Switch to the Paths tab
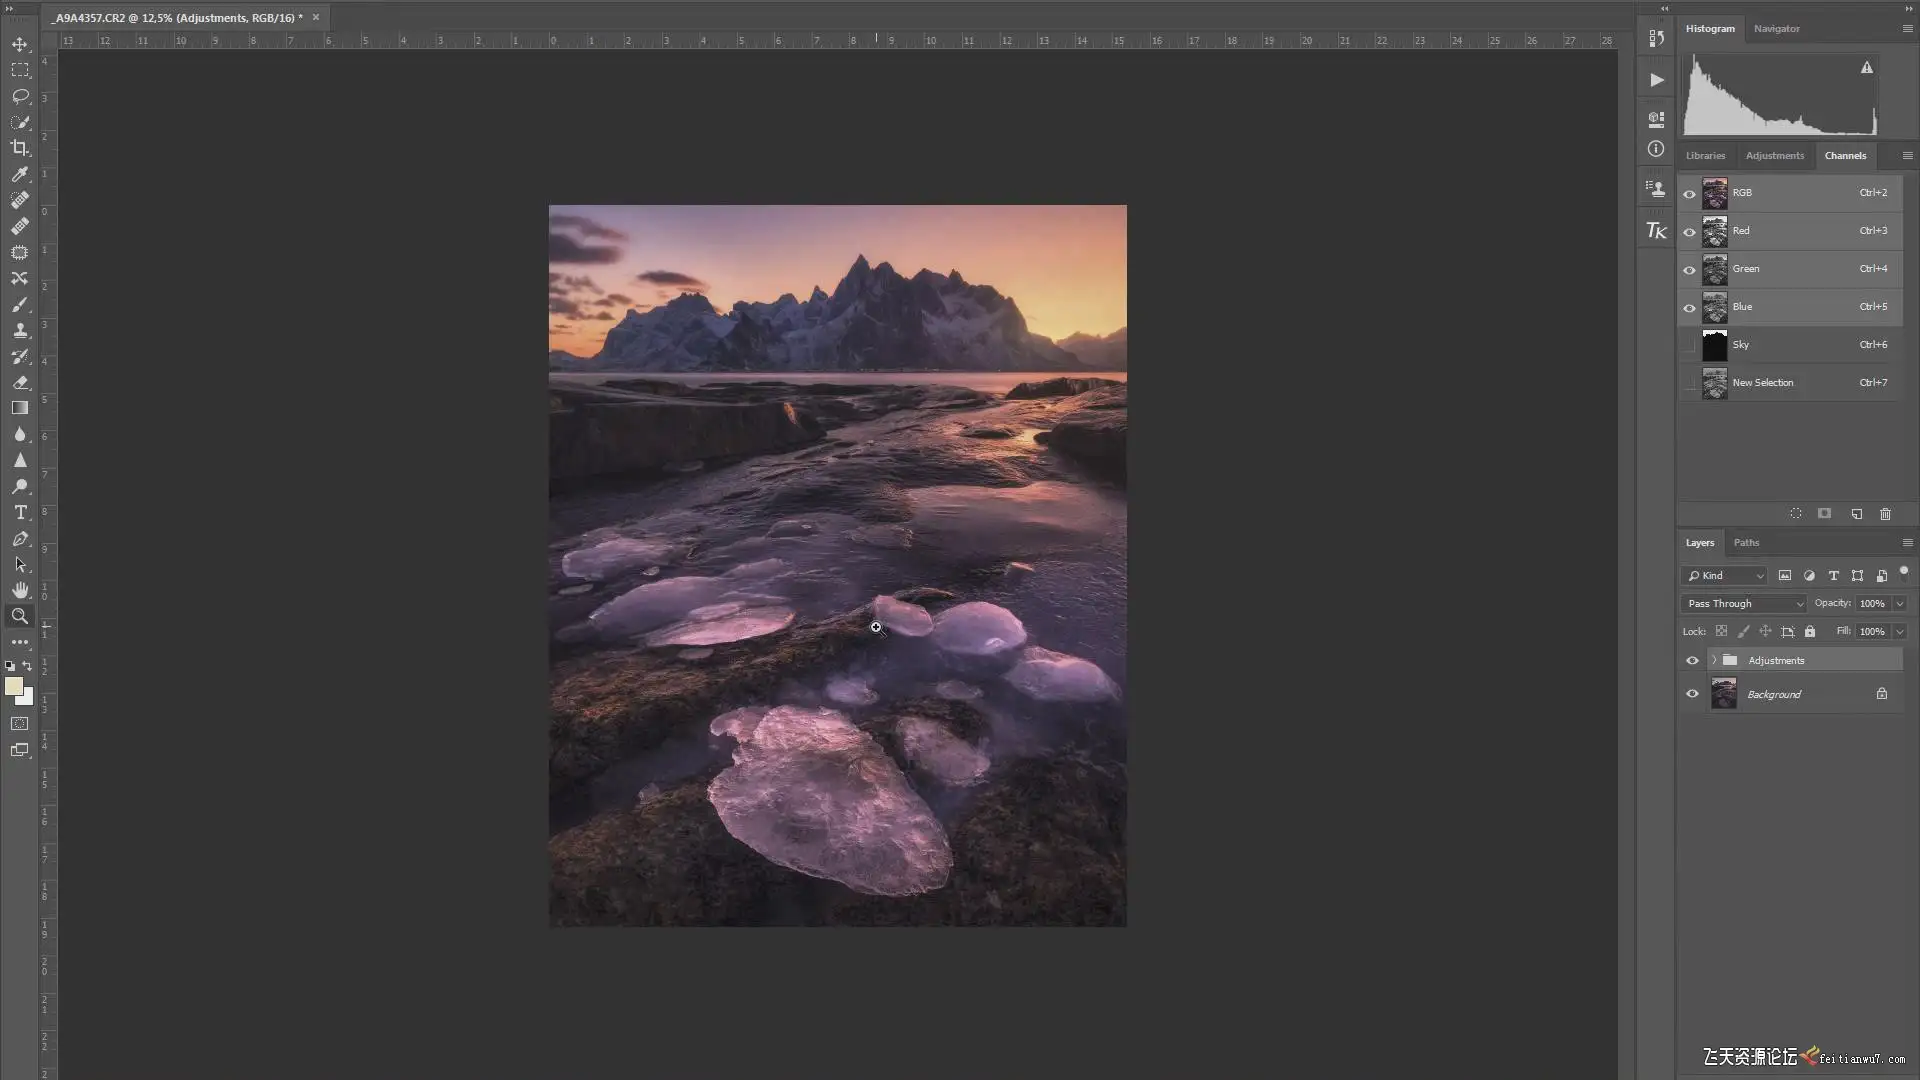This screenshot has height=1080, width=1920. [1746, 542]
